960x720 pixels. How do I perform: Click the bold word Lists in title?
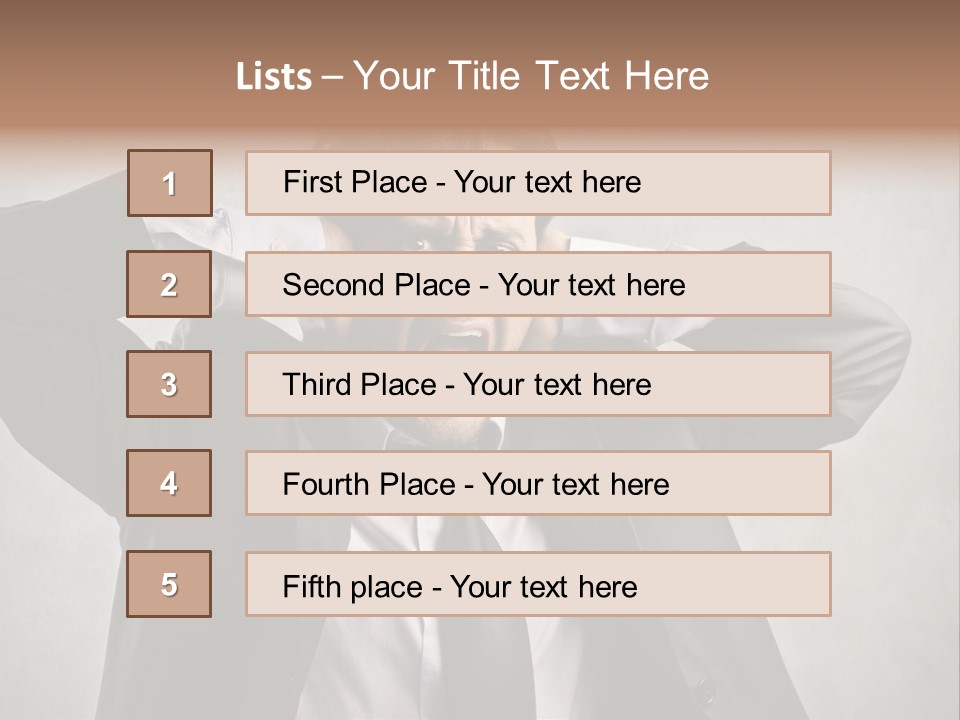click(274, 77)
